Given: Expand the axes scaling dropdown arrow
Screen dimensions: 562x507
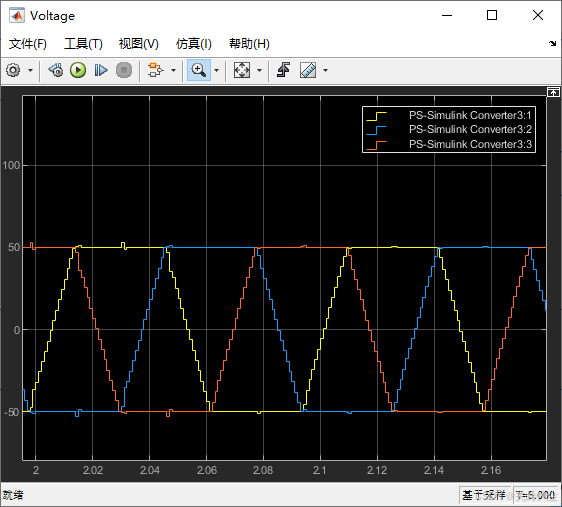Looking at the screenshot, I should pos(259,70).
